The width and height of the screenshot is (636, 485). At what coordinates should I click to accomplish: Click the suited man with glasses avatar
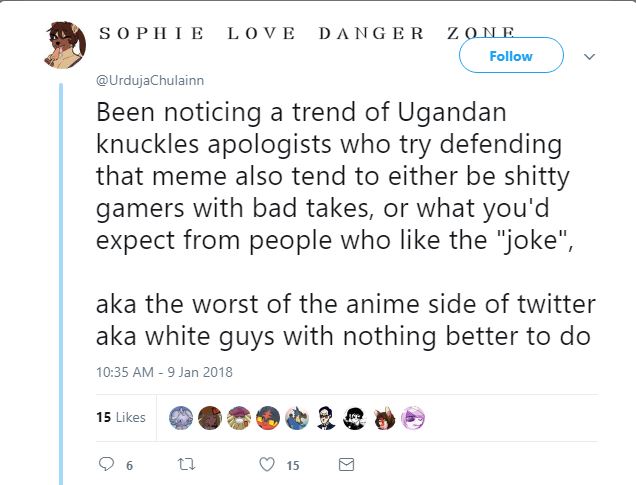pos(326,418)
